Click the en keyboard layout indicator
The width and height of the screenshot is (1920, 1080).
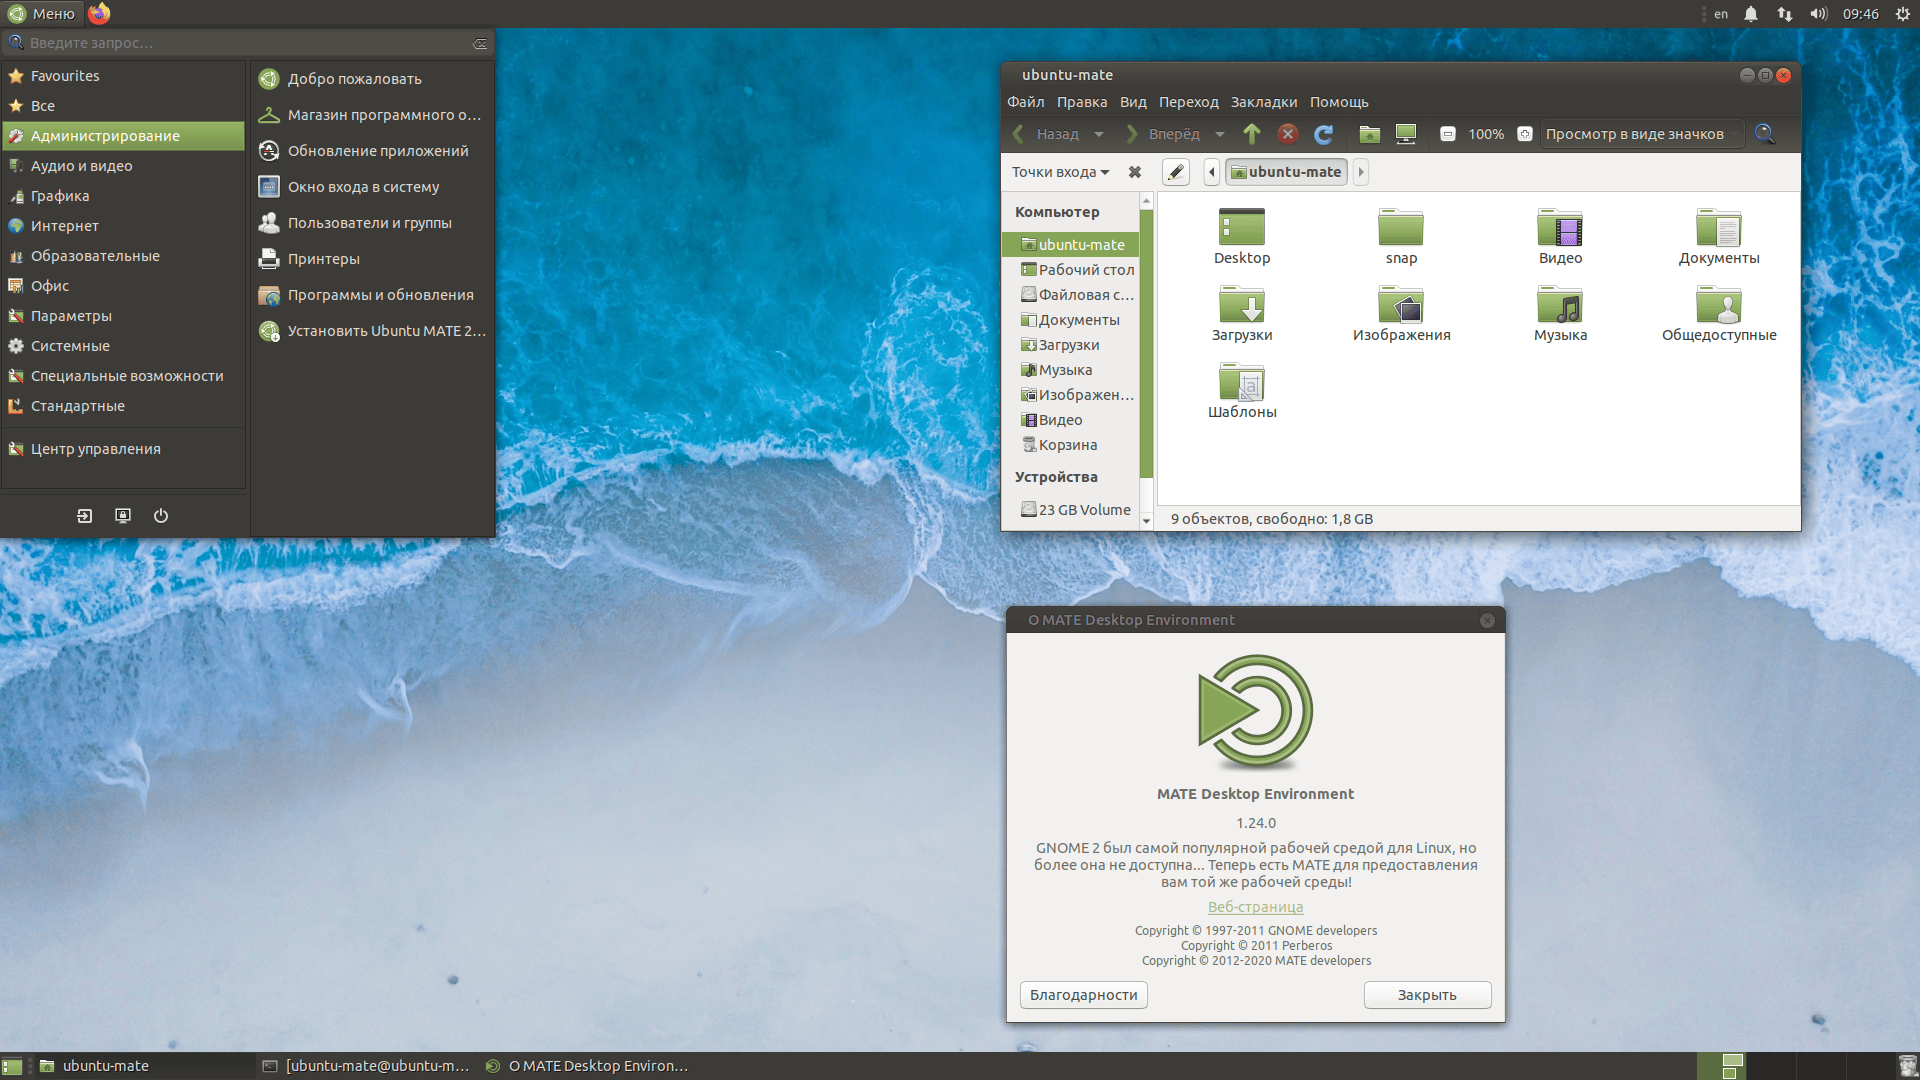1721,14
